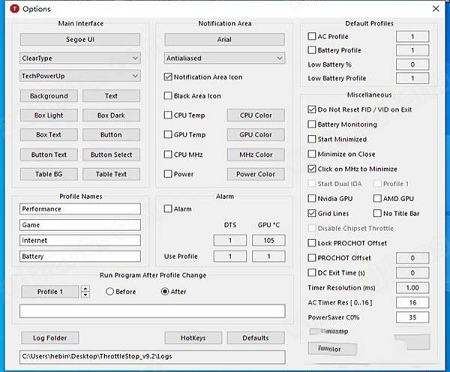Click the PowerSaver C0% value field

click(x=412, y=317)
